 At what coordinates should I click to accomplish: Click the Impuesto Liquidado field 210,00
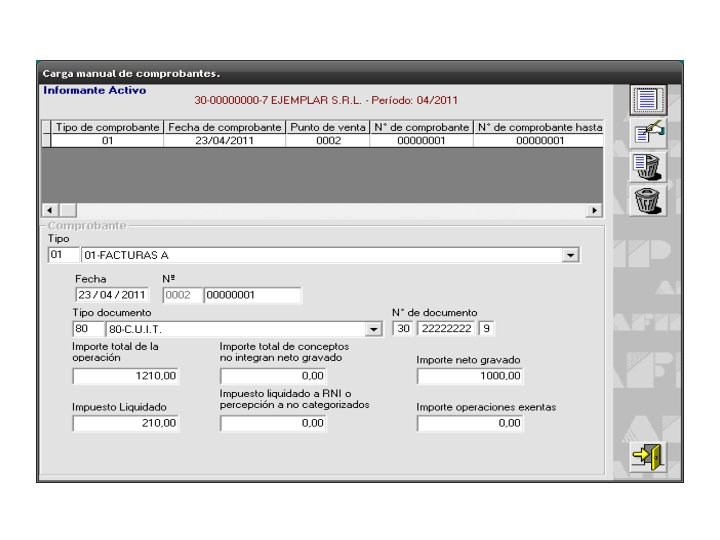coord(125,423)
